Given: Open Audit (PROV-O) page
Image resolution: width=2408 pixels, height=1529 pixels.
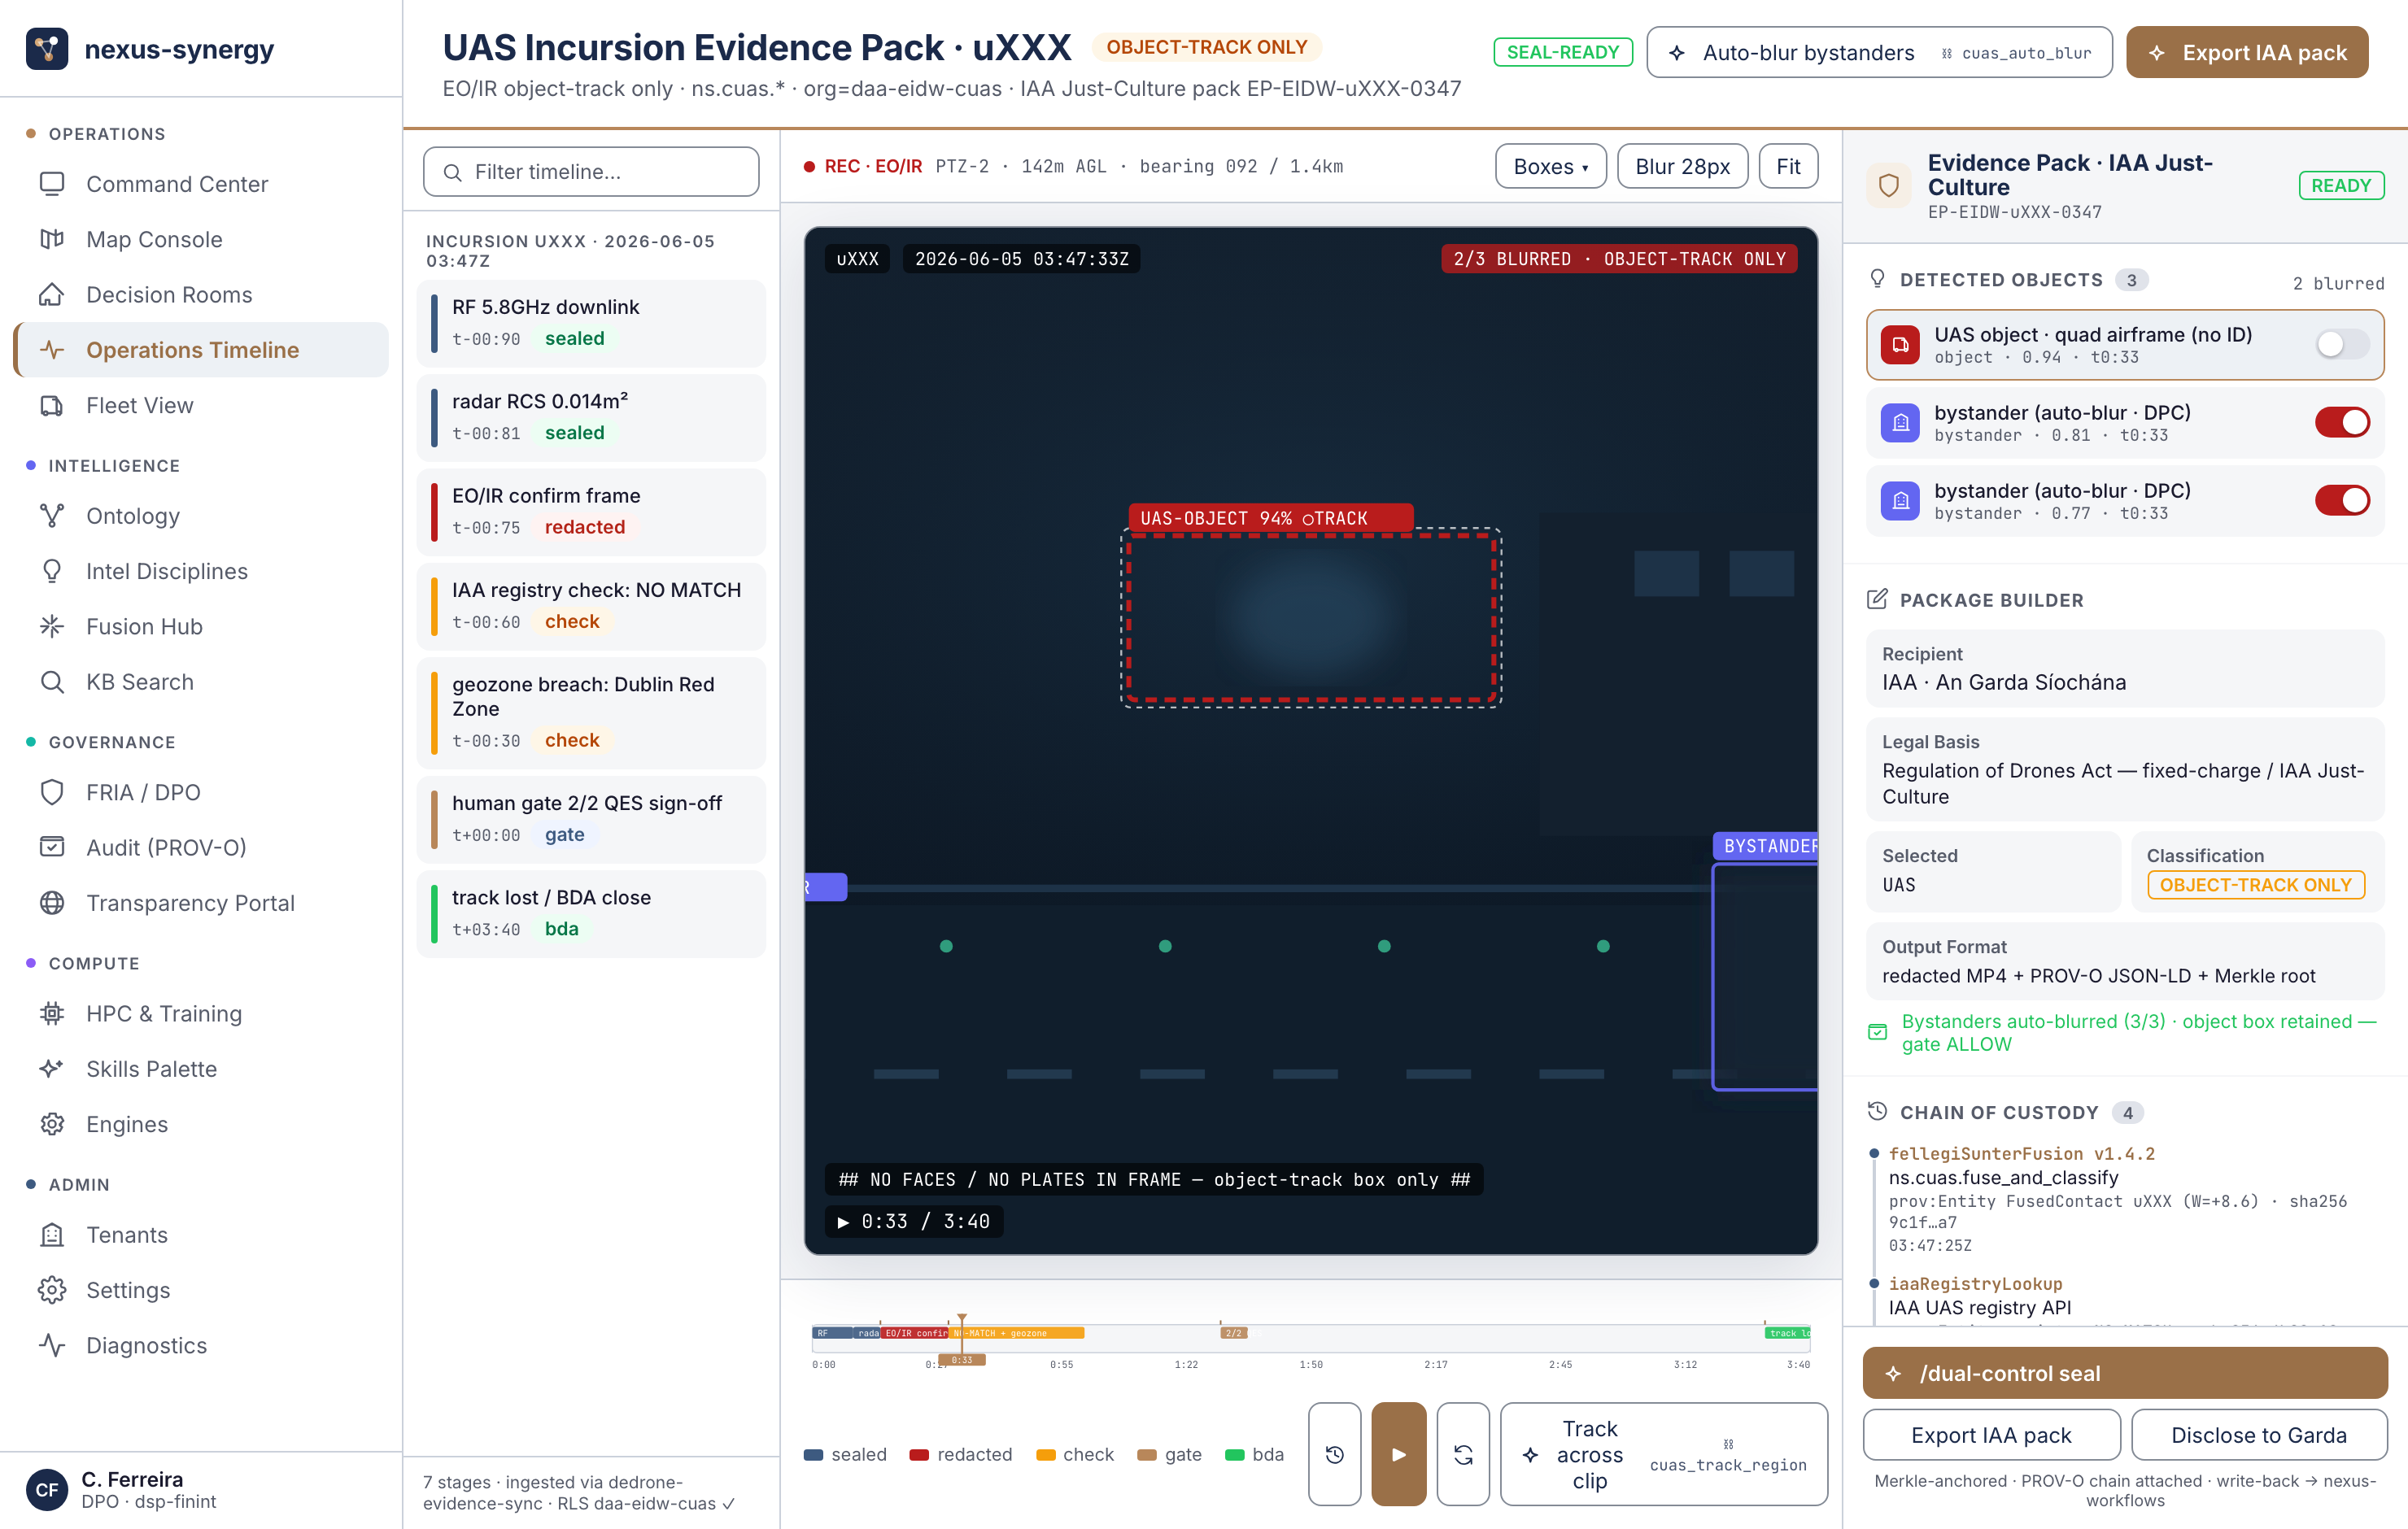Looking at the screenshot, I should click(200, 847).
